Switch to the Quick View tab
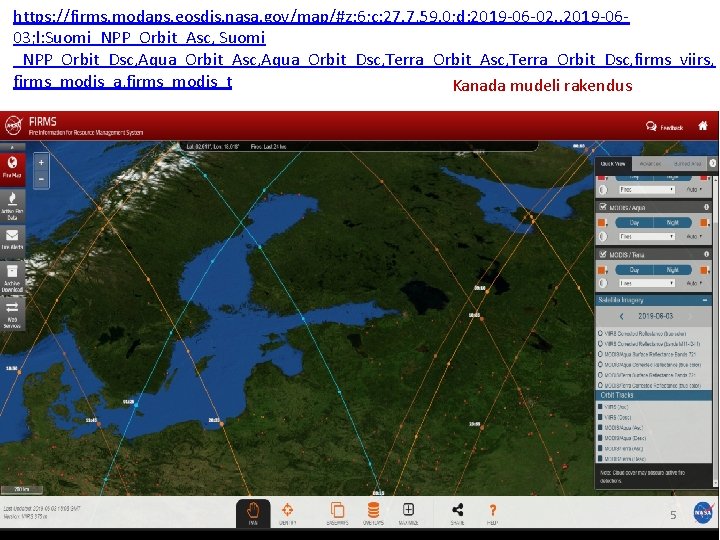The width and height of the screenshot is (720, 540). [613, 163]
